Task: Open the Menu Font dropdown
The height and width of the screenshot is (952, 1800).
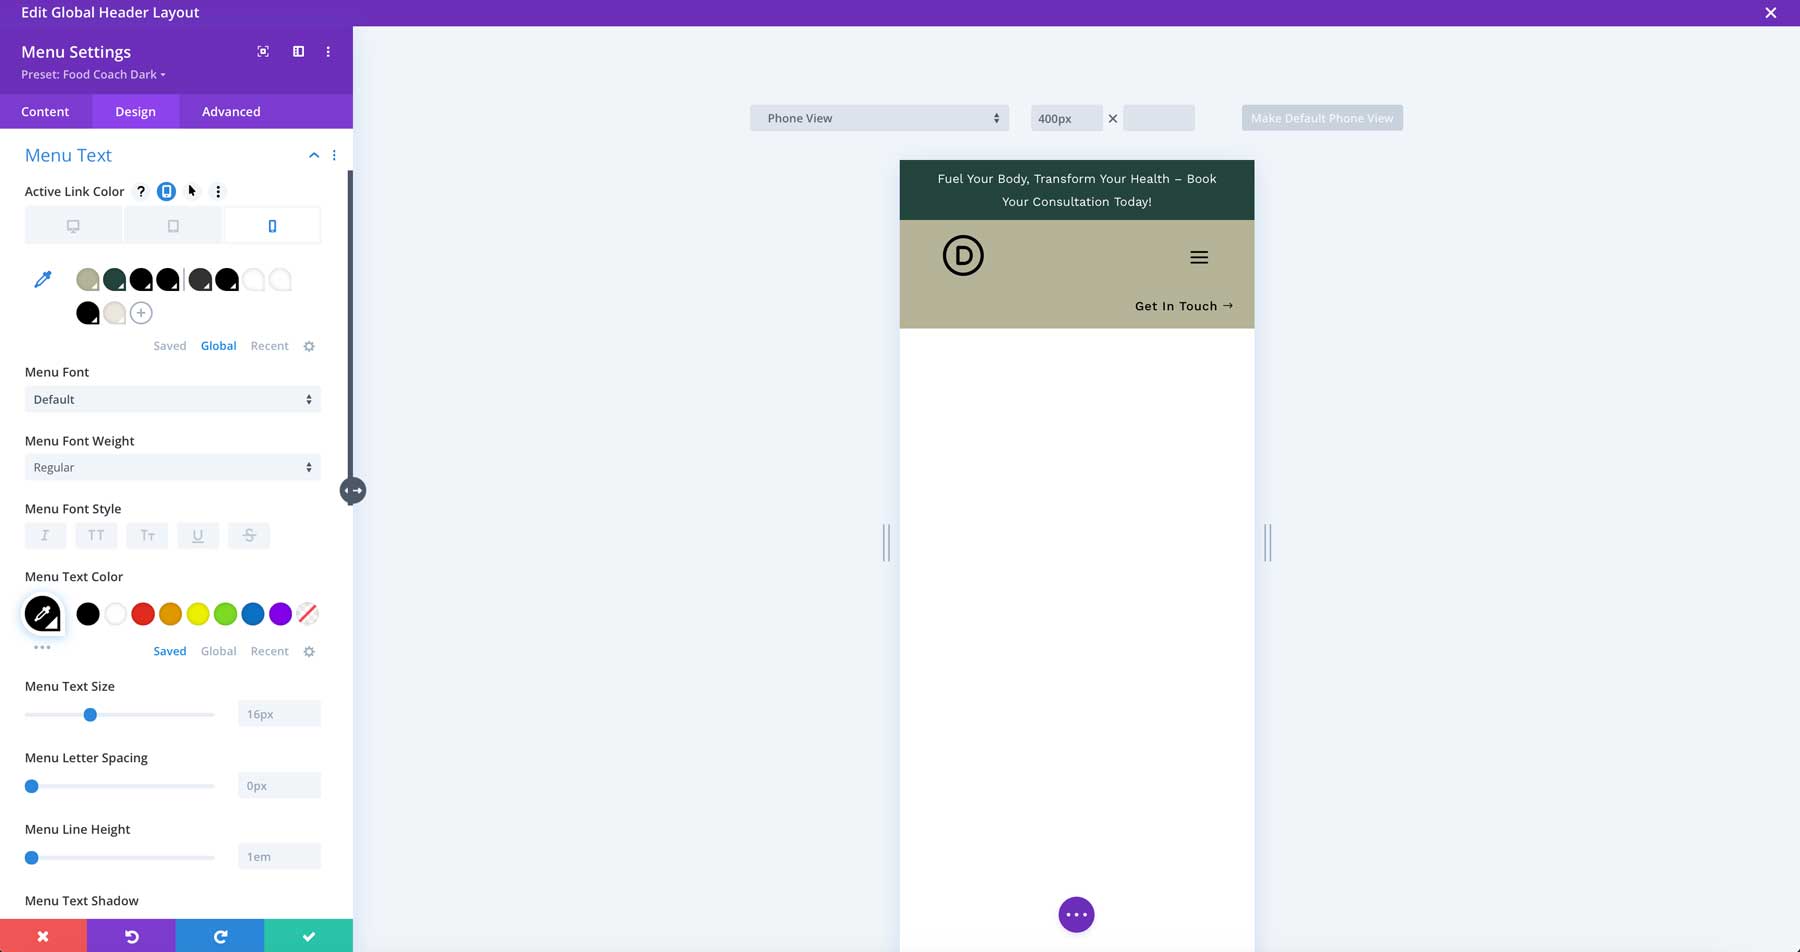Action: click(171, 399)
